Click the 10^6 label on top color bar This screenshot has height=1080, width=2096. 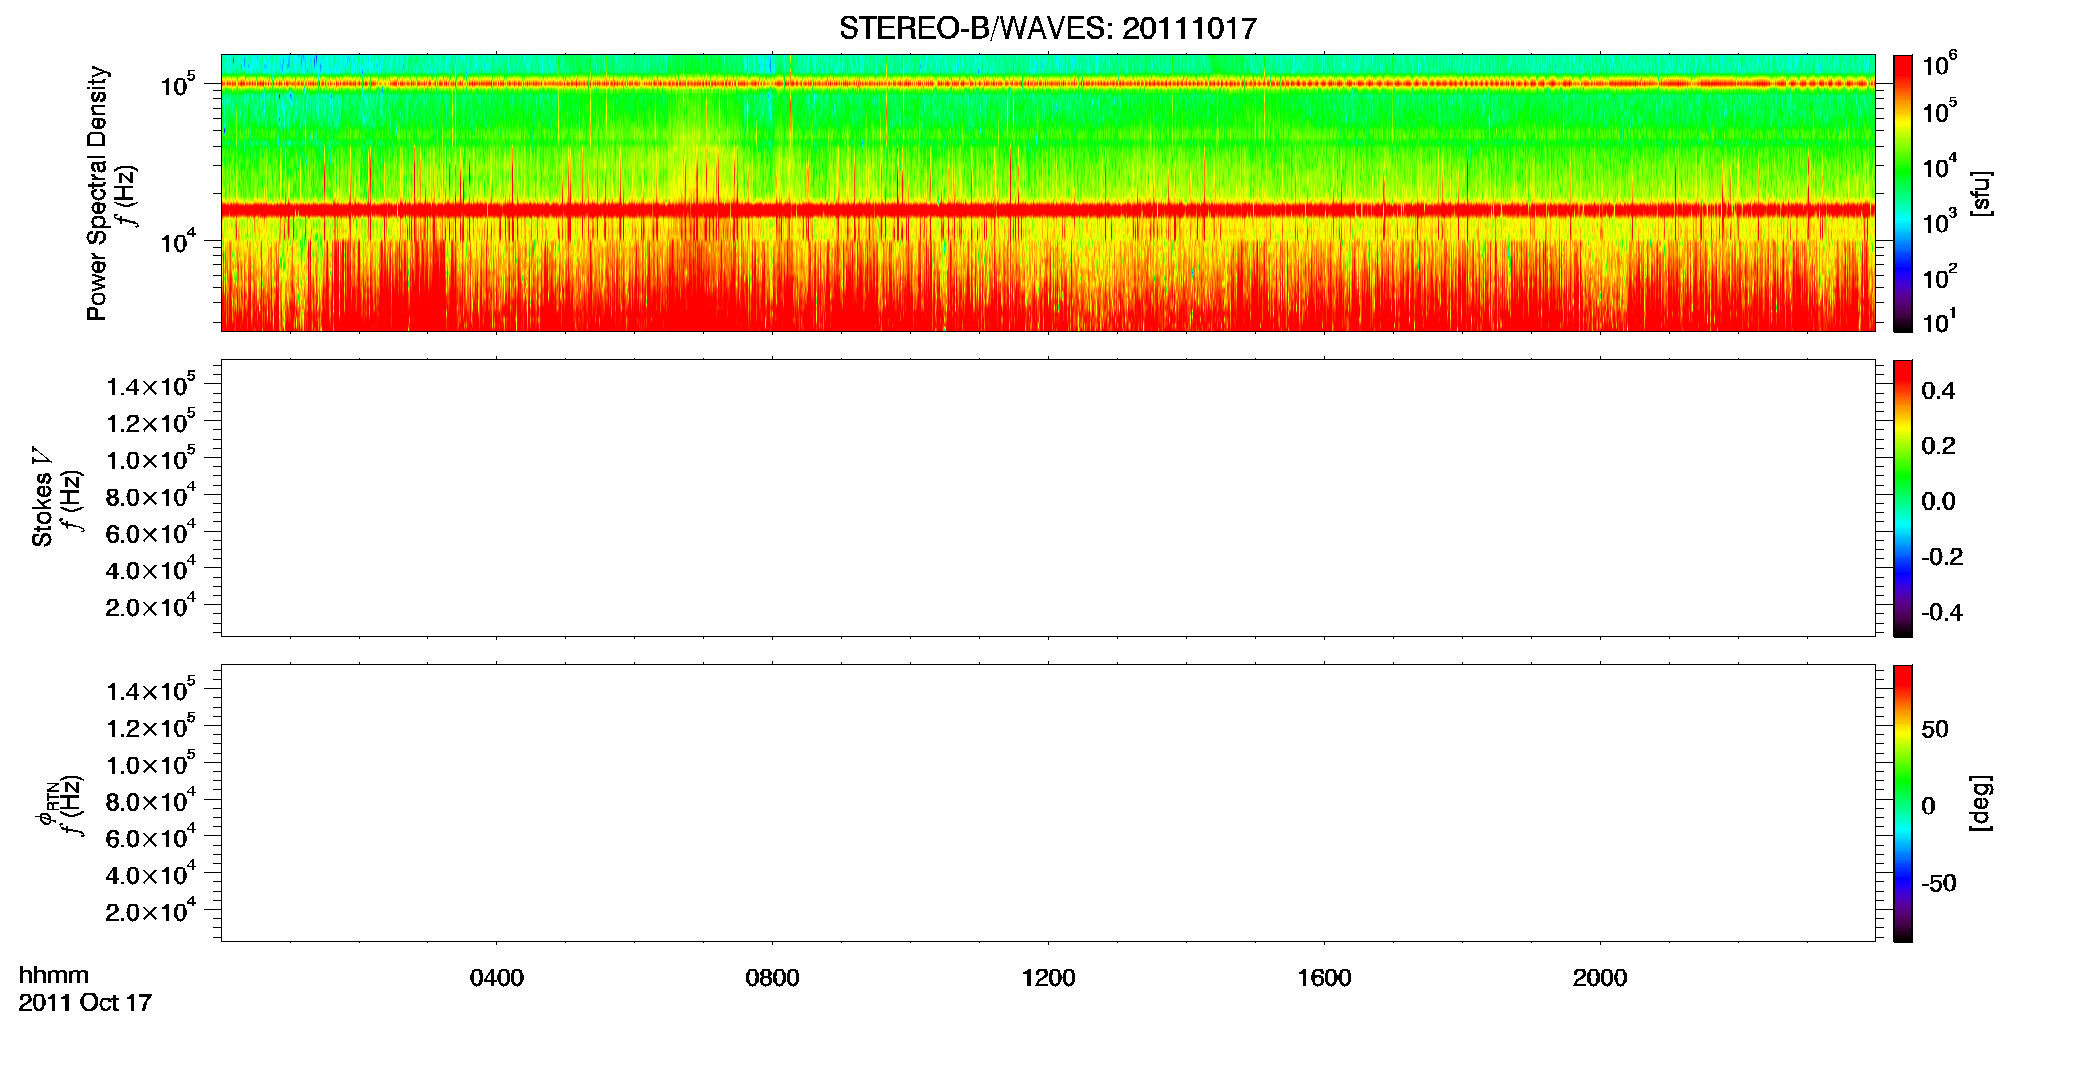(1939, 65)
